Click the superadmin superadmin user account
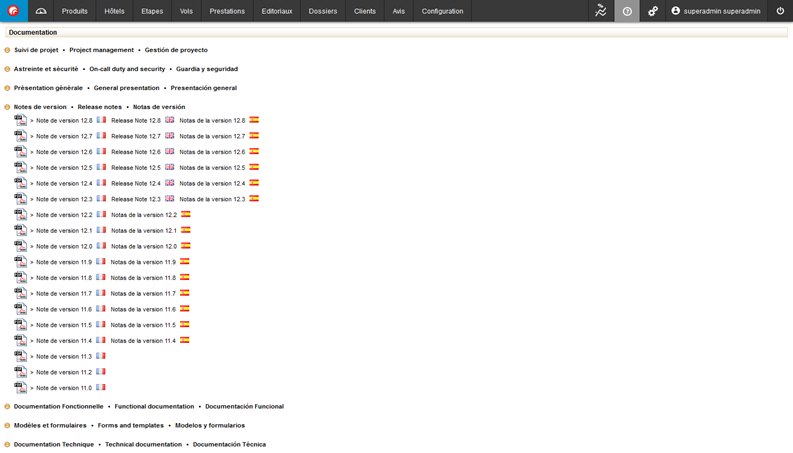The height and width of the screenshot is (453, 793). (x=715, y=11)
